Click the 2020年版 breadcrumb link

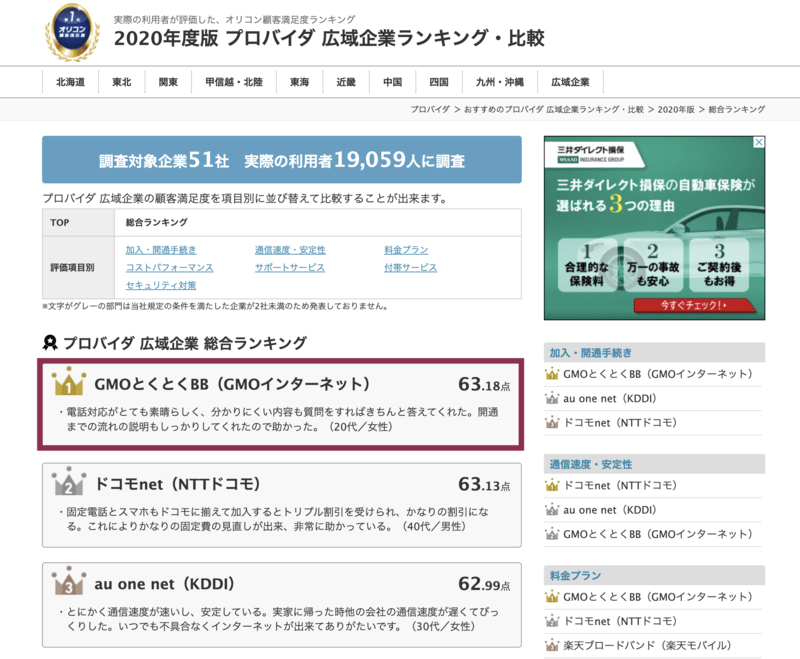[x=677, y=112]
